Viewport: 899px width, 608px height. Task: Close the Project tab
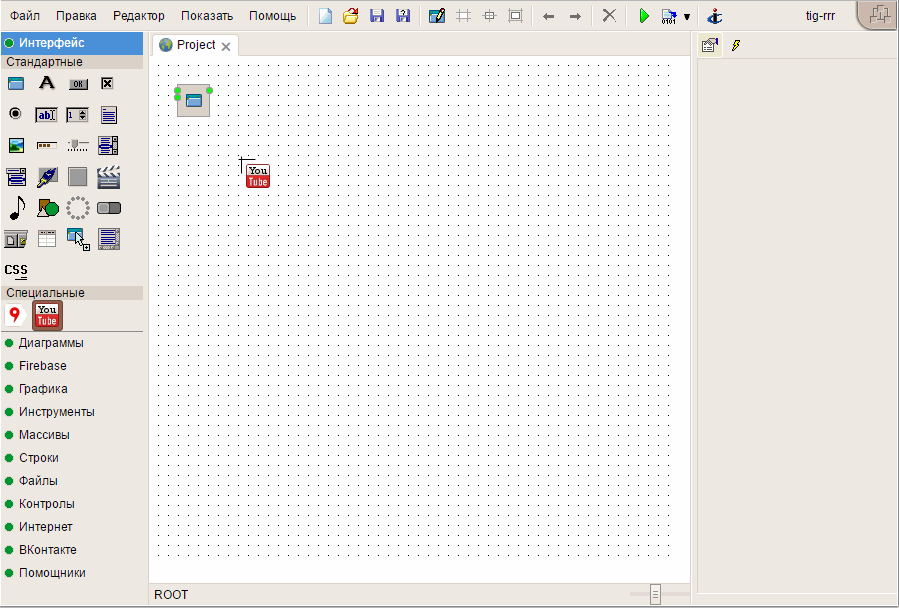pyautogui.click(x=226, y=46)
